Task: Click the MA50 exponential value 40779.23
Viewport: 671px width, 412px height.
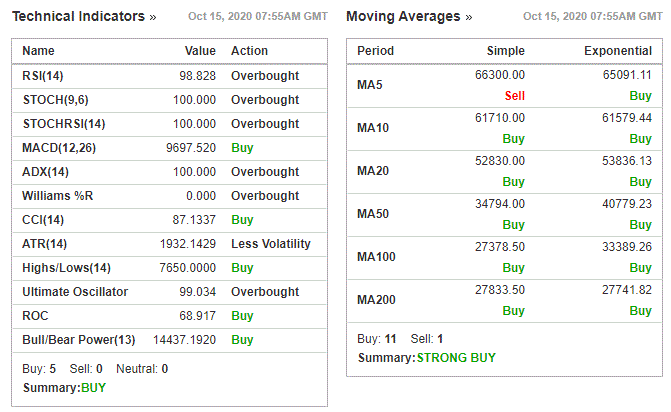Action: 627,204
